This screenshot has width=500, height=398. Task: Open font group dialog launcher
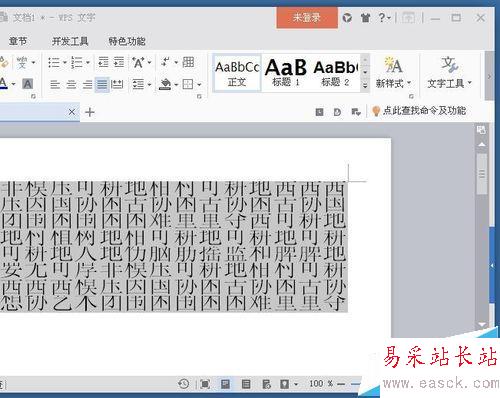coord(33,96)
